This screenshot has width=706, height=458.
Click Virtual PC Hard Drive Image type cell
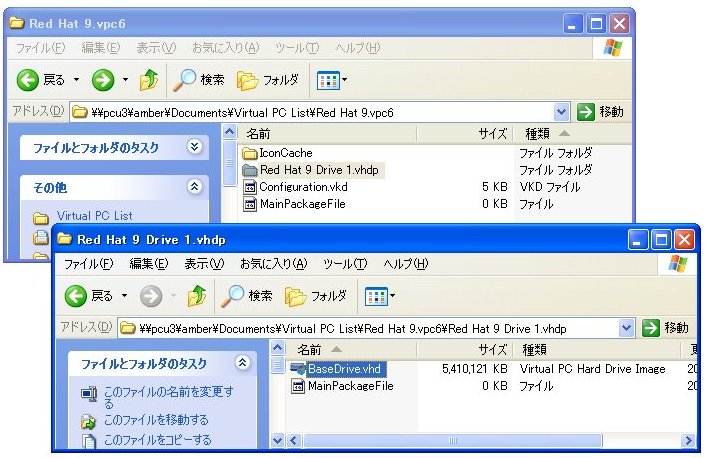tap(592, 369)
